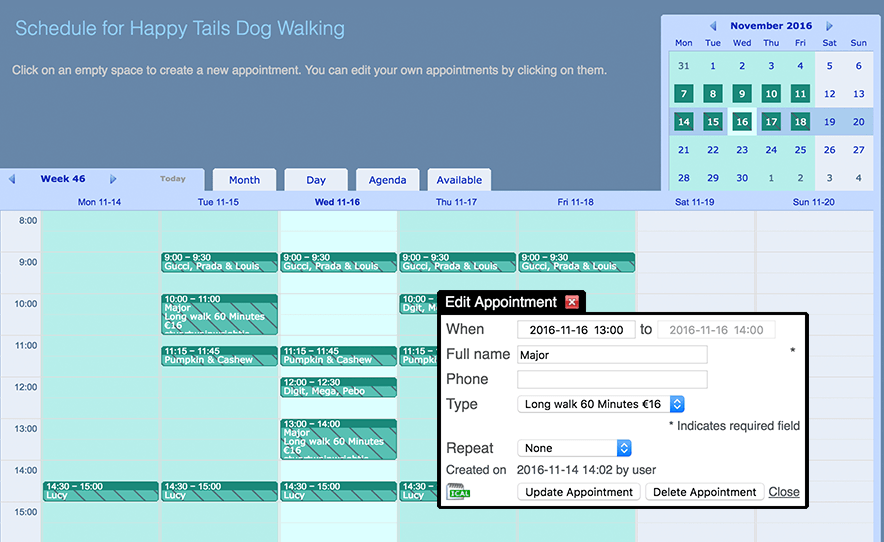This screenshot has width=884, height=542.
Task: Select October 31 in mini calendar
Action: (684, 66)
